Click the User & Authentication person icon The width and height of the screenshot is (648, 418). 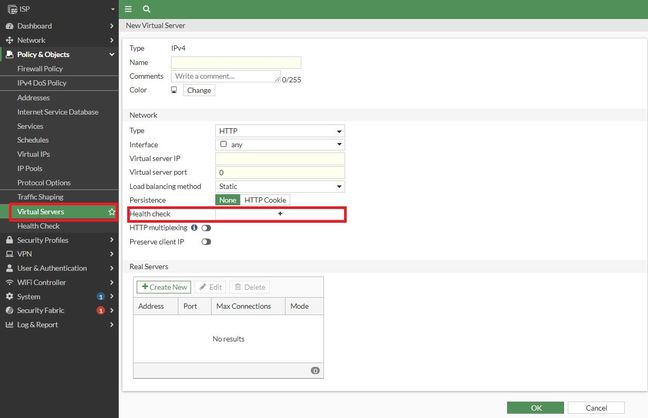pos(10,268)
